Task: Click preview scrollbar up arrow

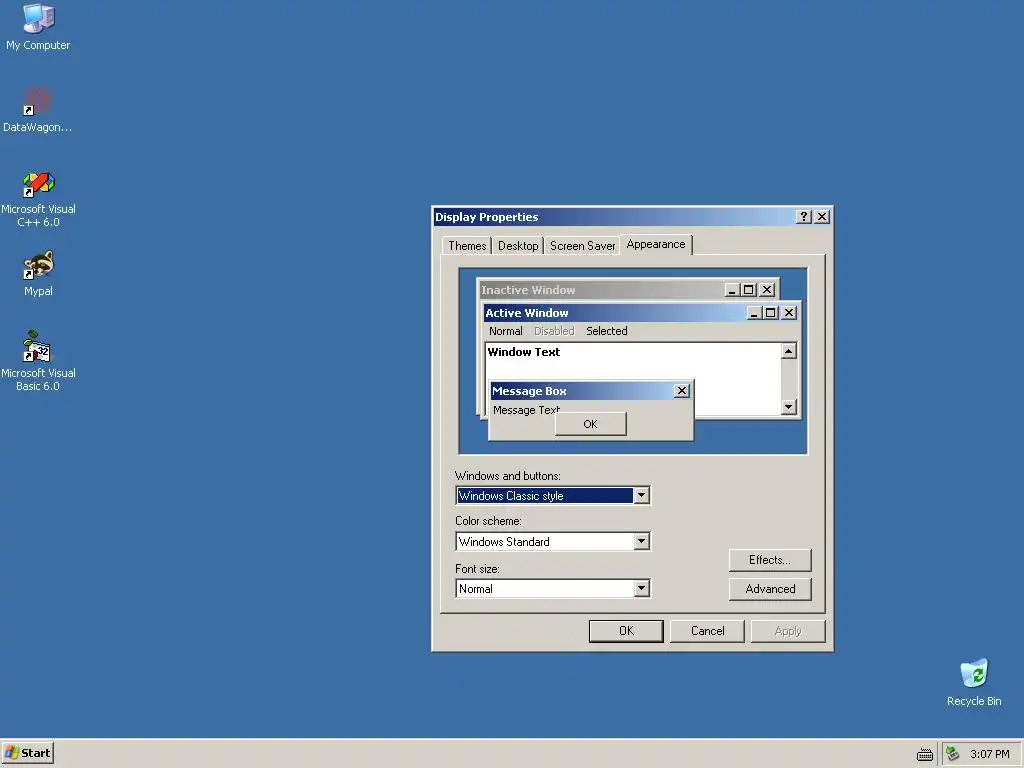Action: (789, 351)
